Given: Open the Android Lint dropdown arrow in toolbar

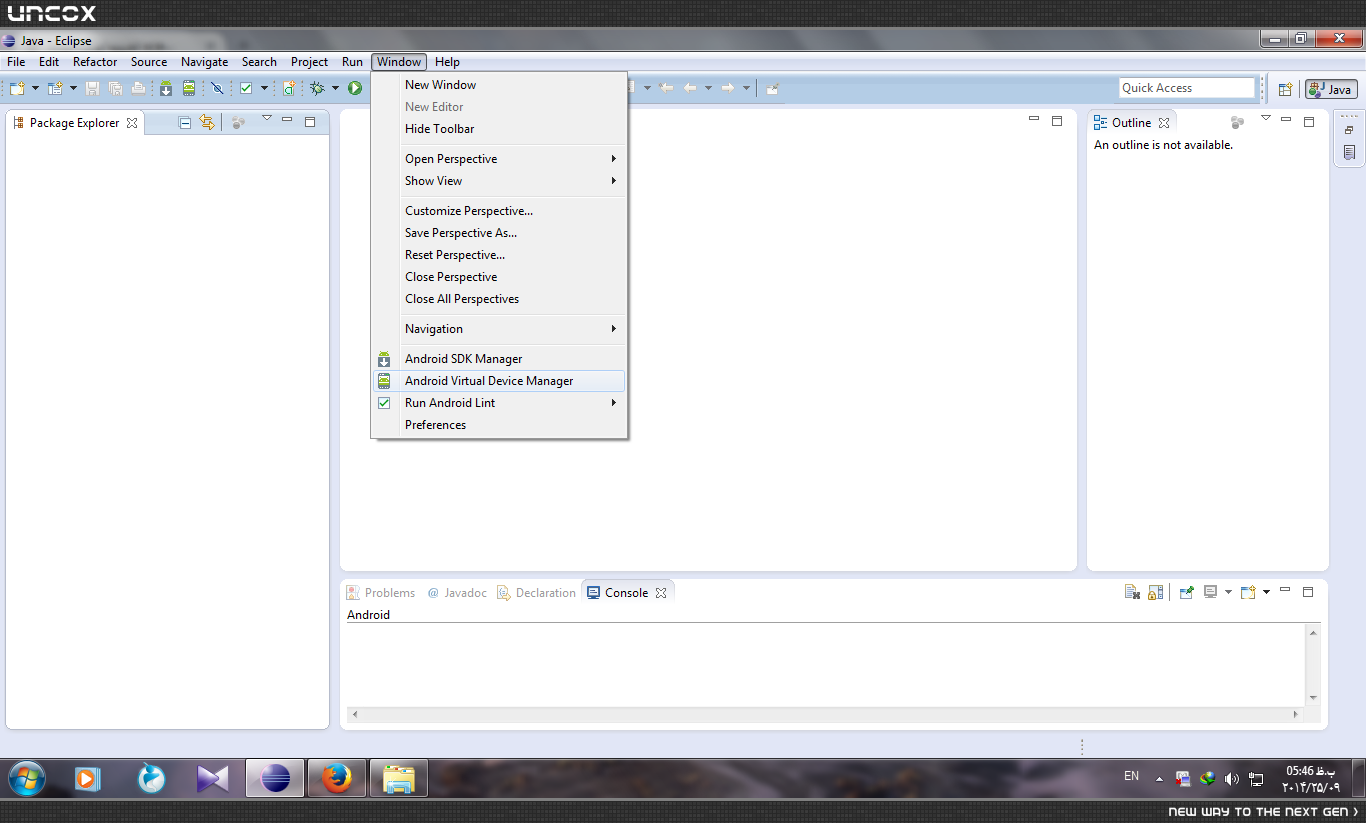Looking at the screenshot, I should pyautogui.click(x=265, y=88).
